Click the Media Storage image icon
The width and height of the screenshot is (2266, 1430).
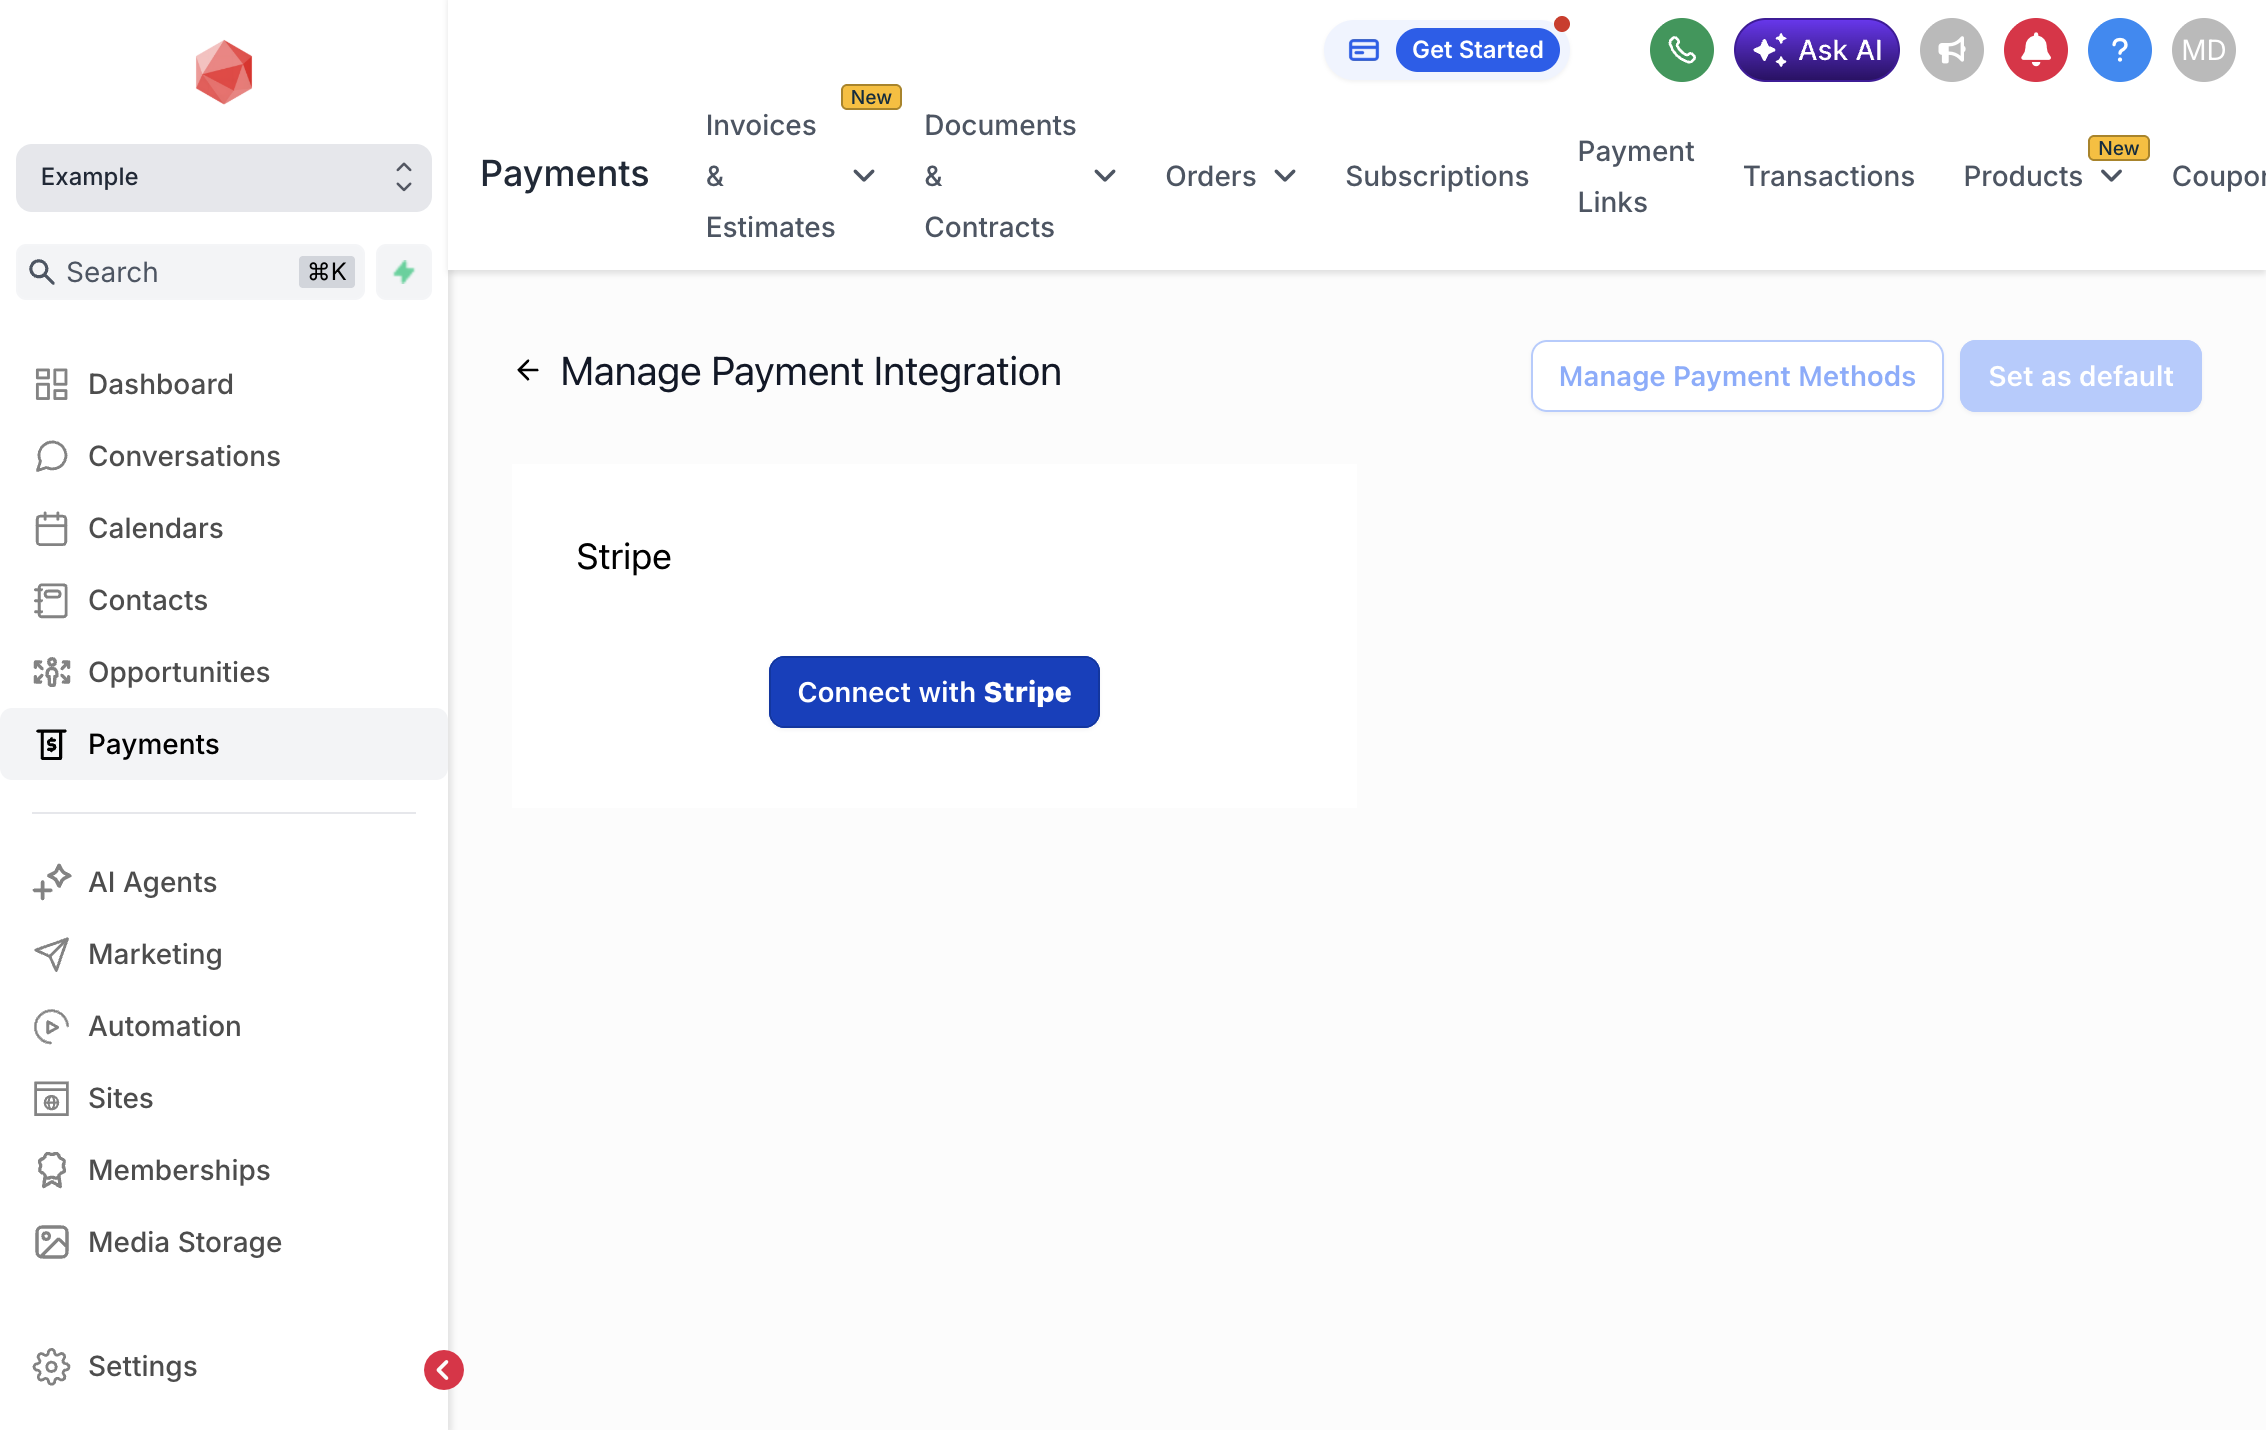[51, 1242]
